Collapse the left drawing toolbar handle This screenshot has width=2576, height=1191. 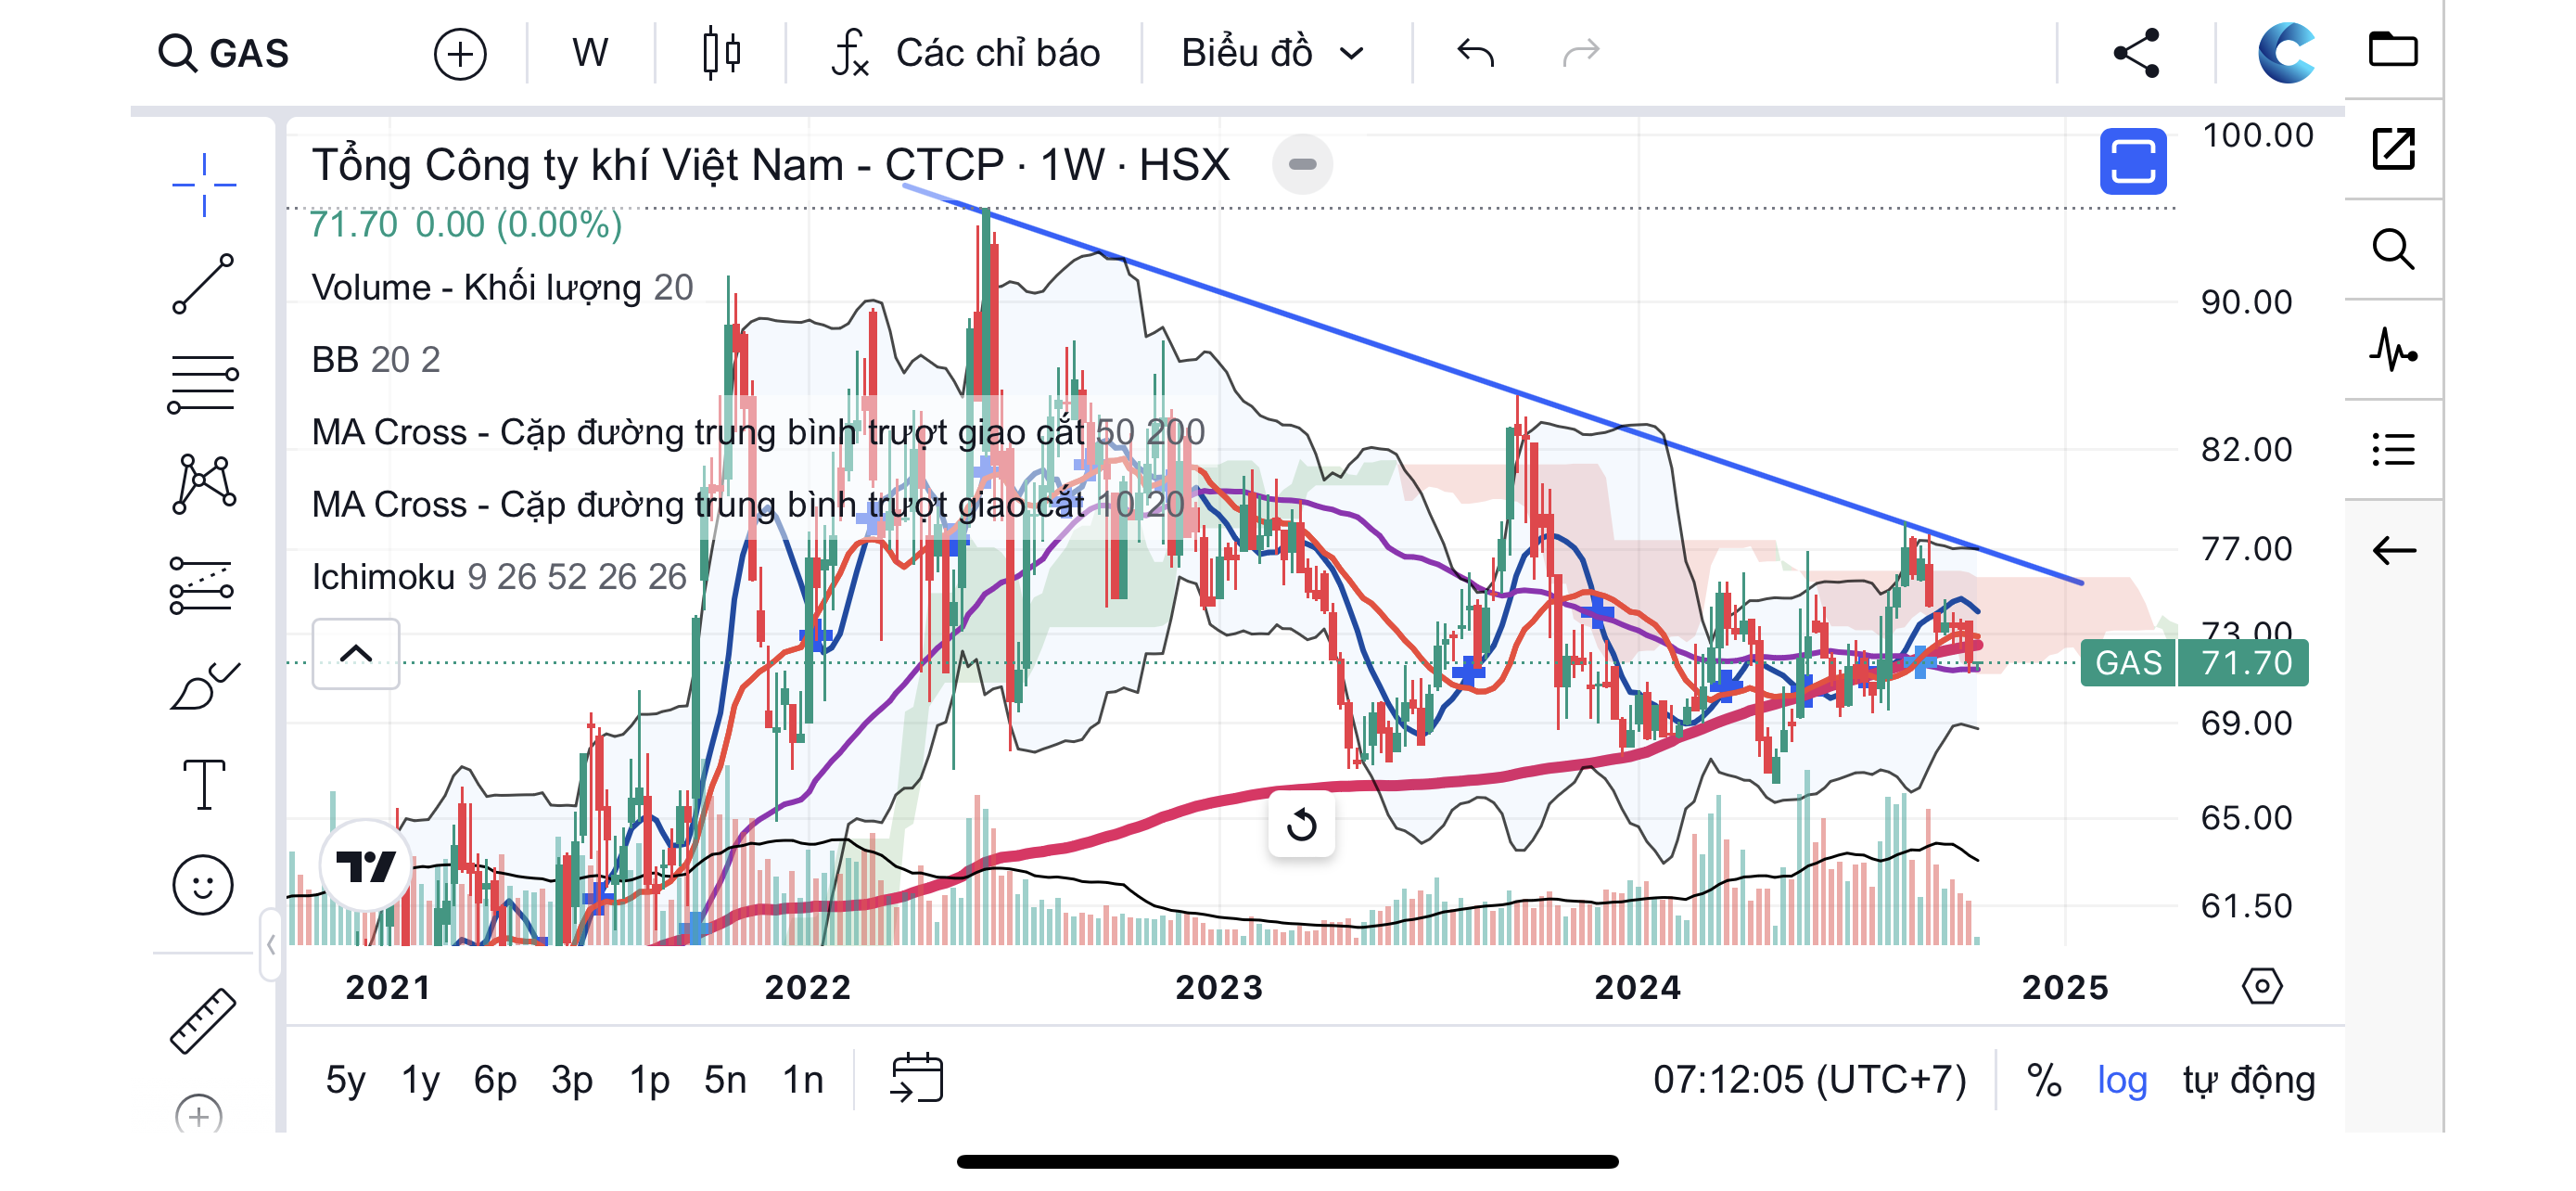click(x=270, y=945)
